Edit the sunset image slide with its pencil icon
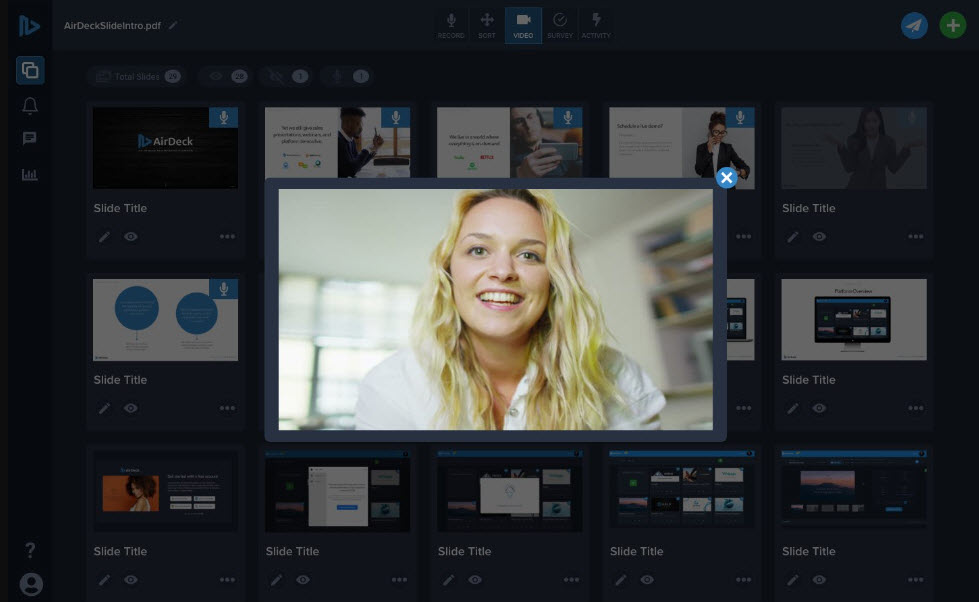979x602 pixels. click(x=793, y=580)
